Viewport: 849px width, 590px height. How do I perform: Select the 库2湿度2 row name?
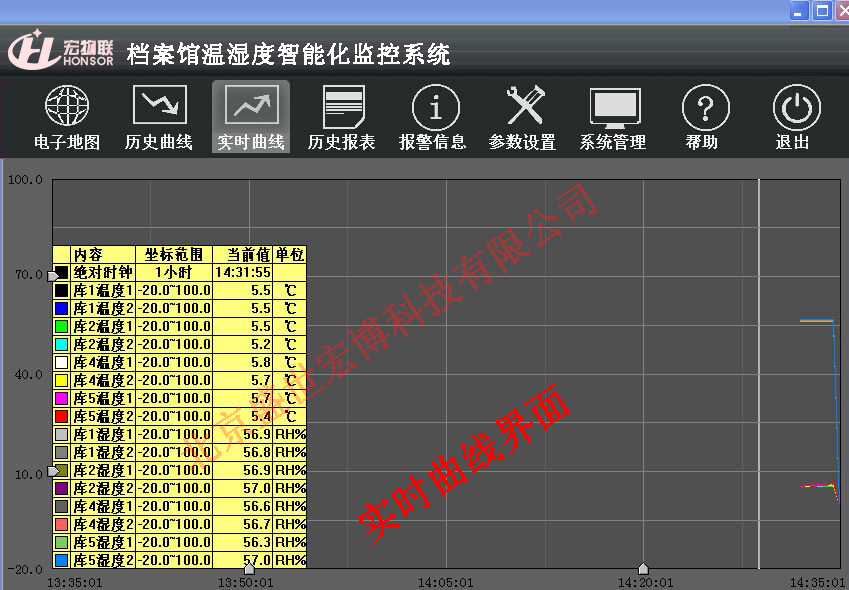pyautogui.click(x=103, y=488)
